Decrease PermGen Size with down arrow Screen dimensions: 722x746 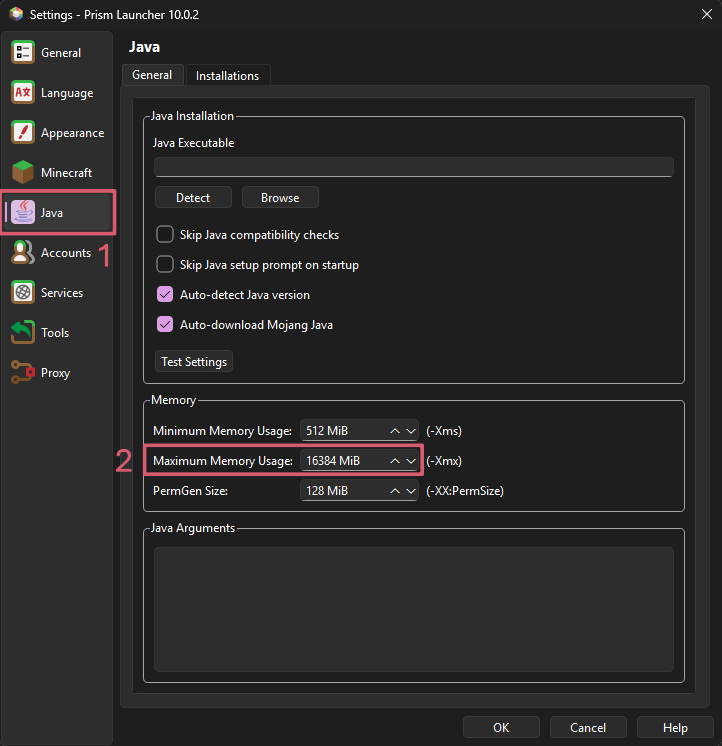411,491
